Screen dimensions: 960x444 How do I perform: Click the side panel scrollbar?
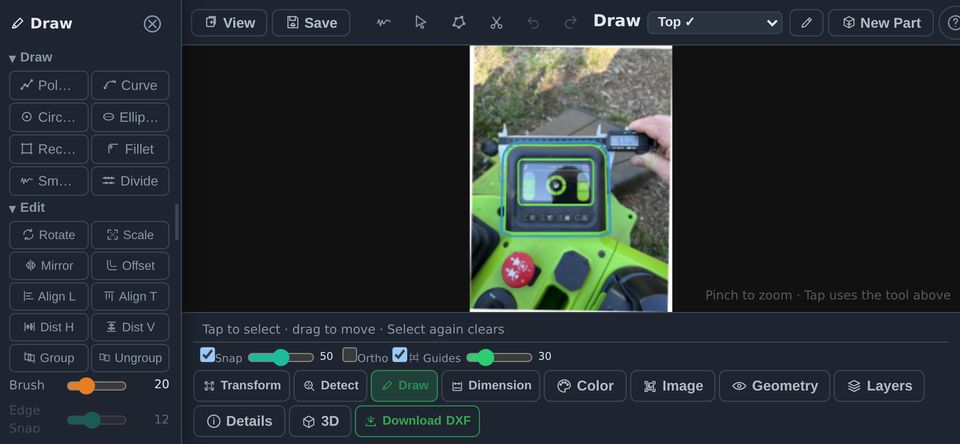177,222
